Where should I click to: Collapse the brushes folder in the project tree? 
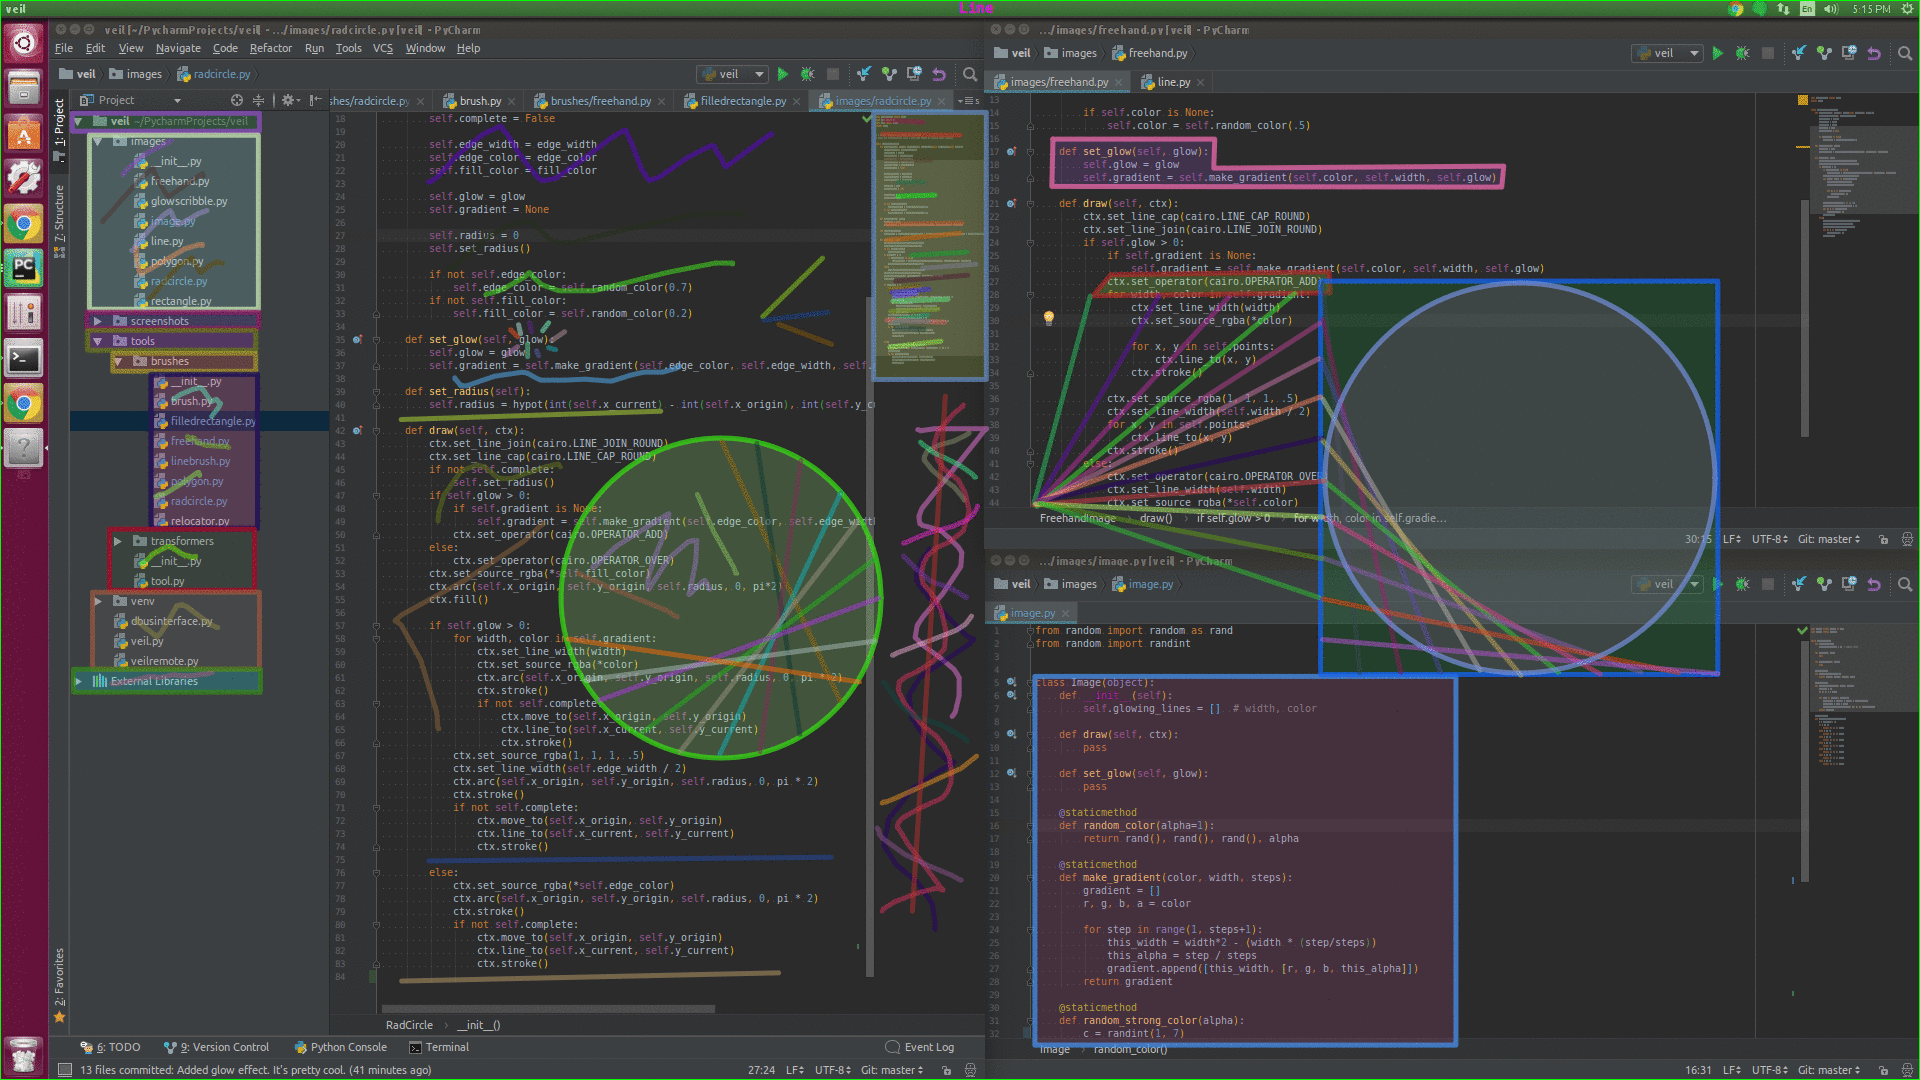[x=117, y=361]
